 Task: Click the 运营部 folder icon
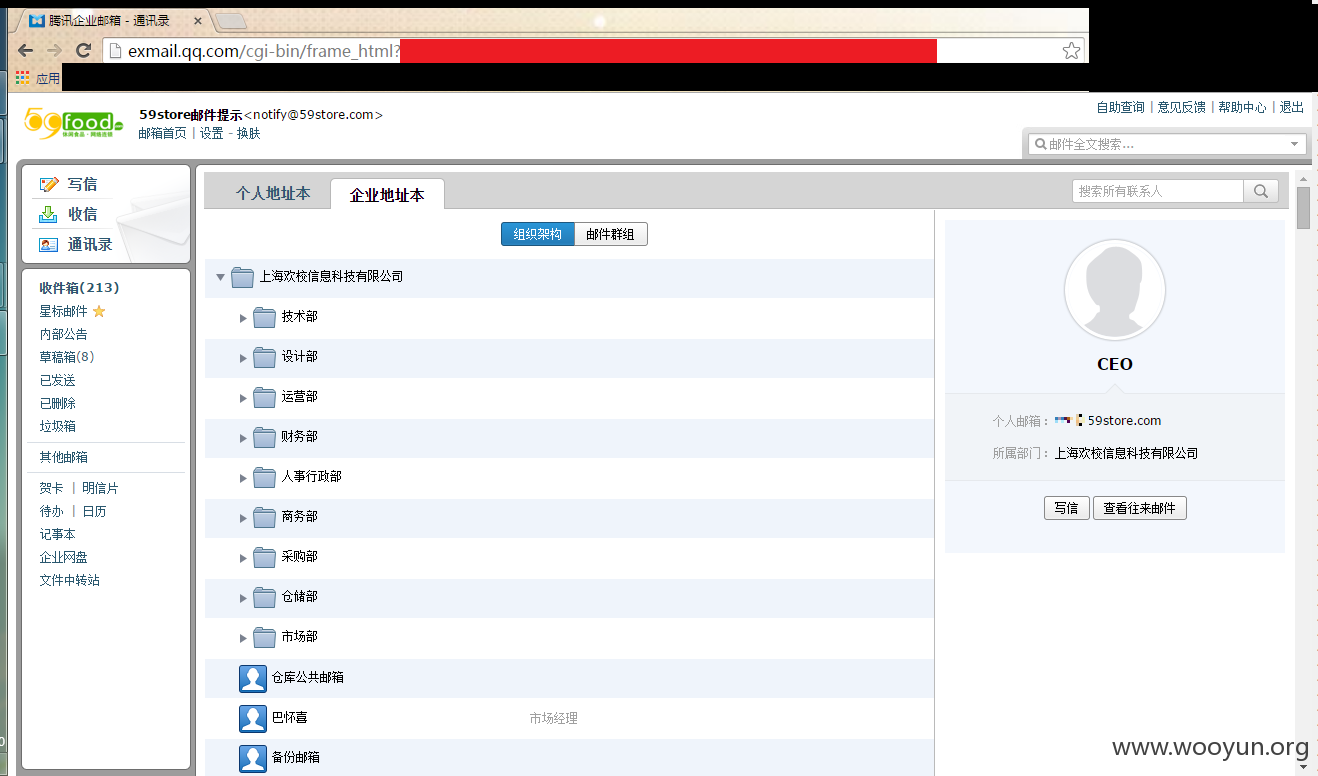264,397
